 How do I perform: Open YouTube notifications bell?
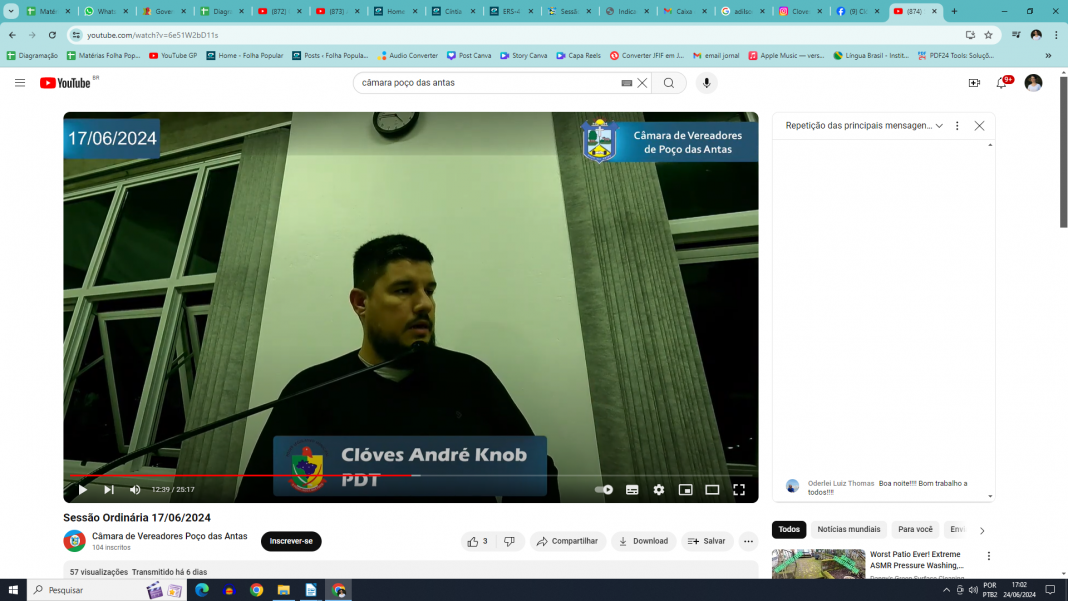point(1001,83)
